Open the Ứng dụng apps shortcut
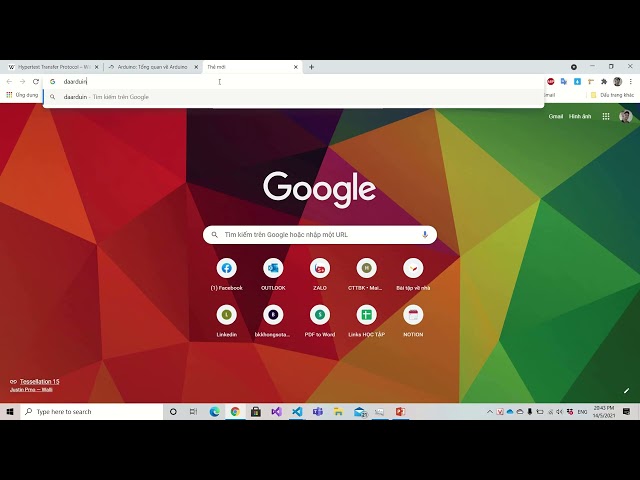Screen dimensions: 640x480 tap(22, 95)
